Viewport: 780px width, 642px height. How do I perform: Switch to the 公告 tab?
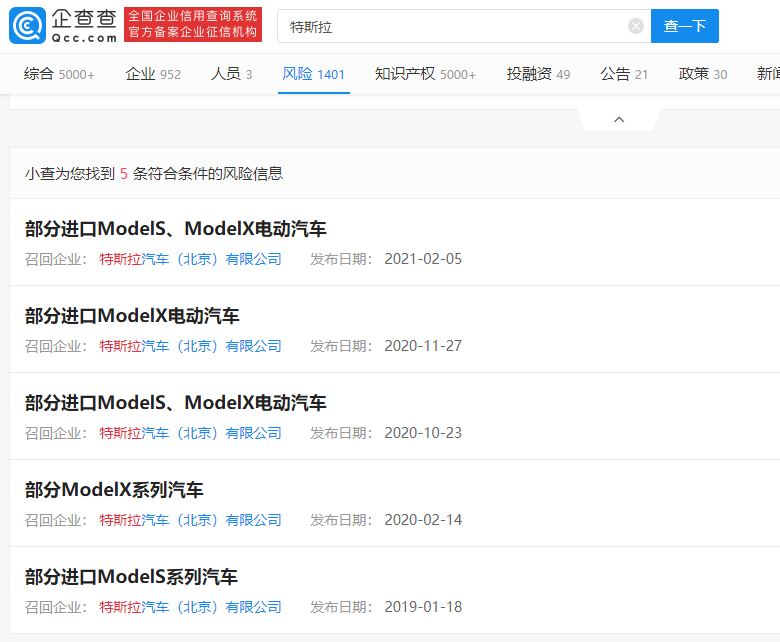tap(624, 74)
